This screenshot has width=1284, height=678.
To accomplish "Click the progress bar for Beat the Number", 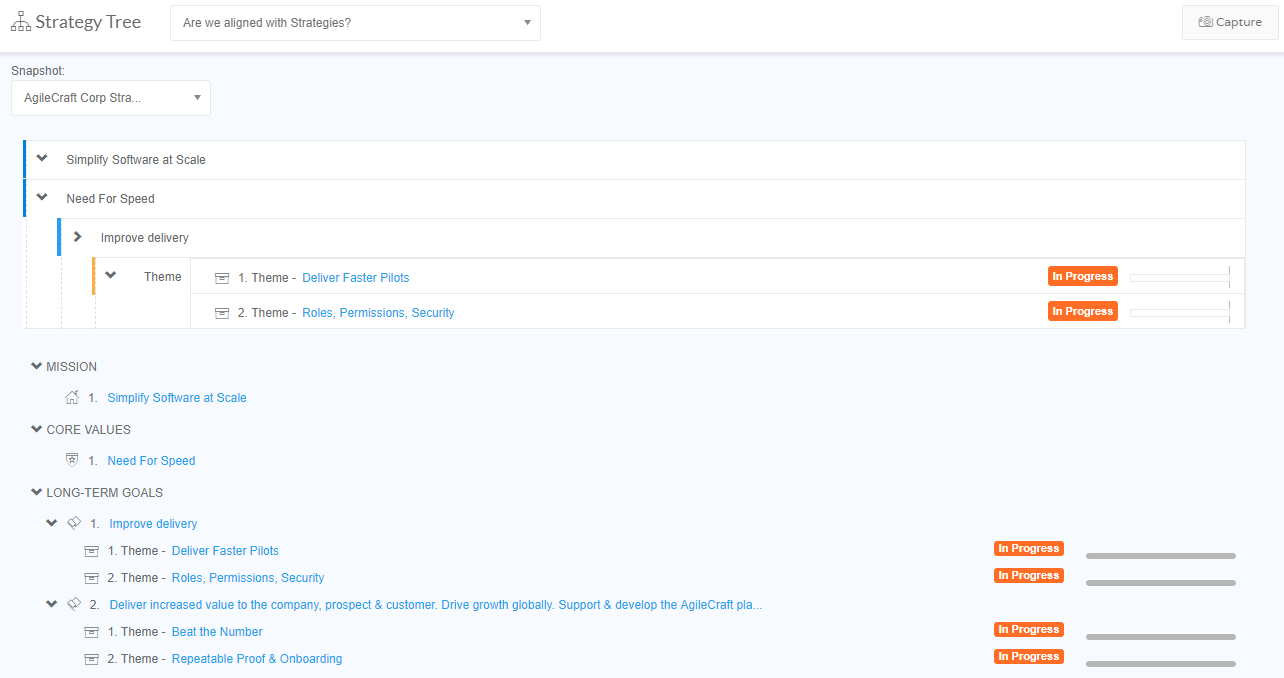I will [1160, 636].
